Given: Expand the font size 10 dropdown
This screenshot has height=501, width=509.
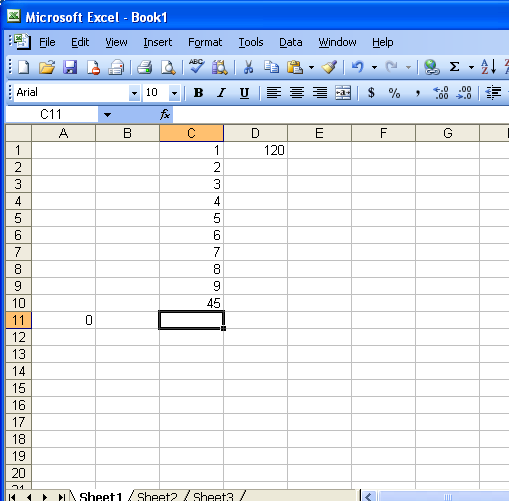Looking at the screenshot, I should coord(174,93).
